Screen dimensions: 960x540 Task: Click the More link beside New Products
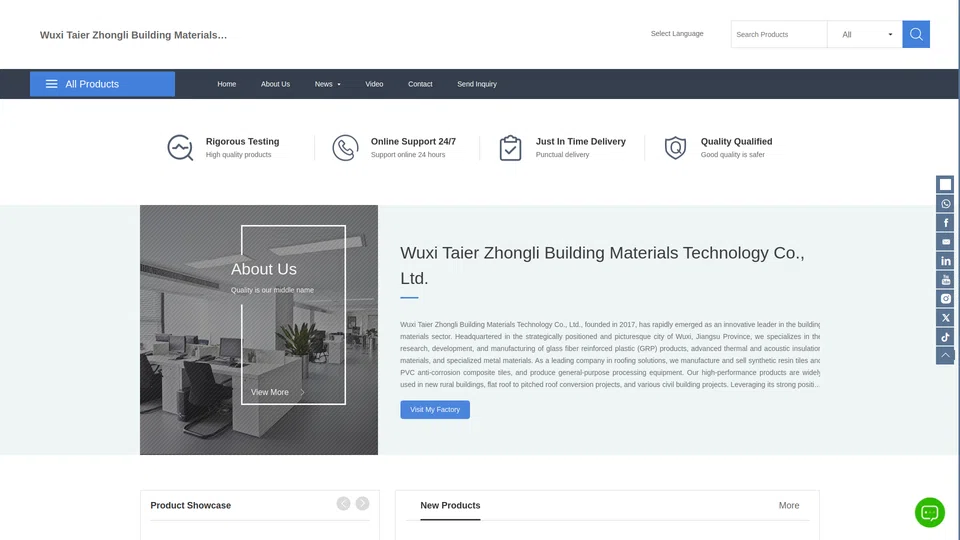click(x=789, y=505)
